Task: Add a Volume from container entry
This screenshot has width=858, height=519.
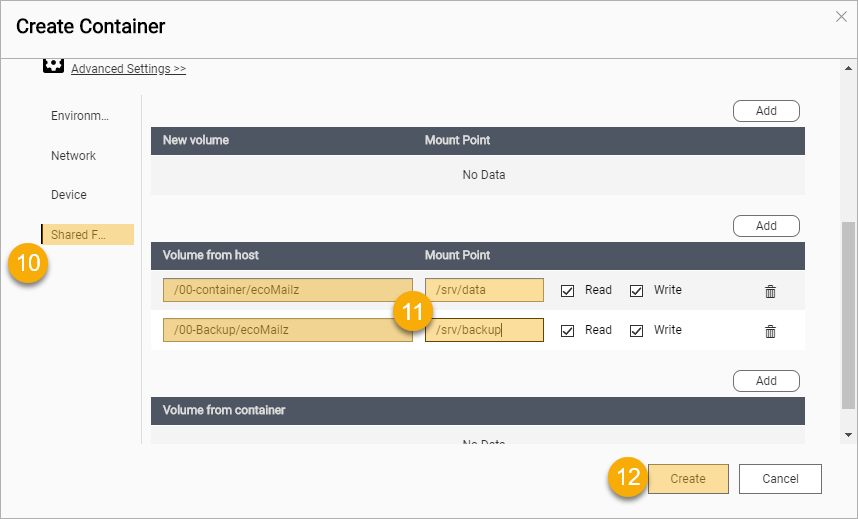Action: click(766, 380)
